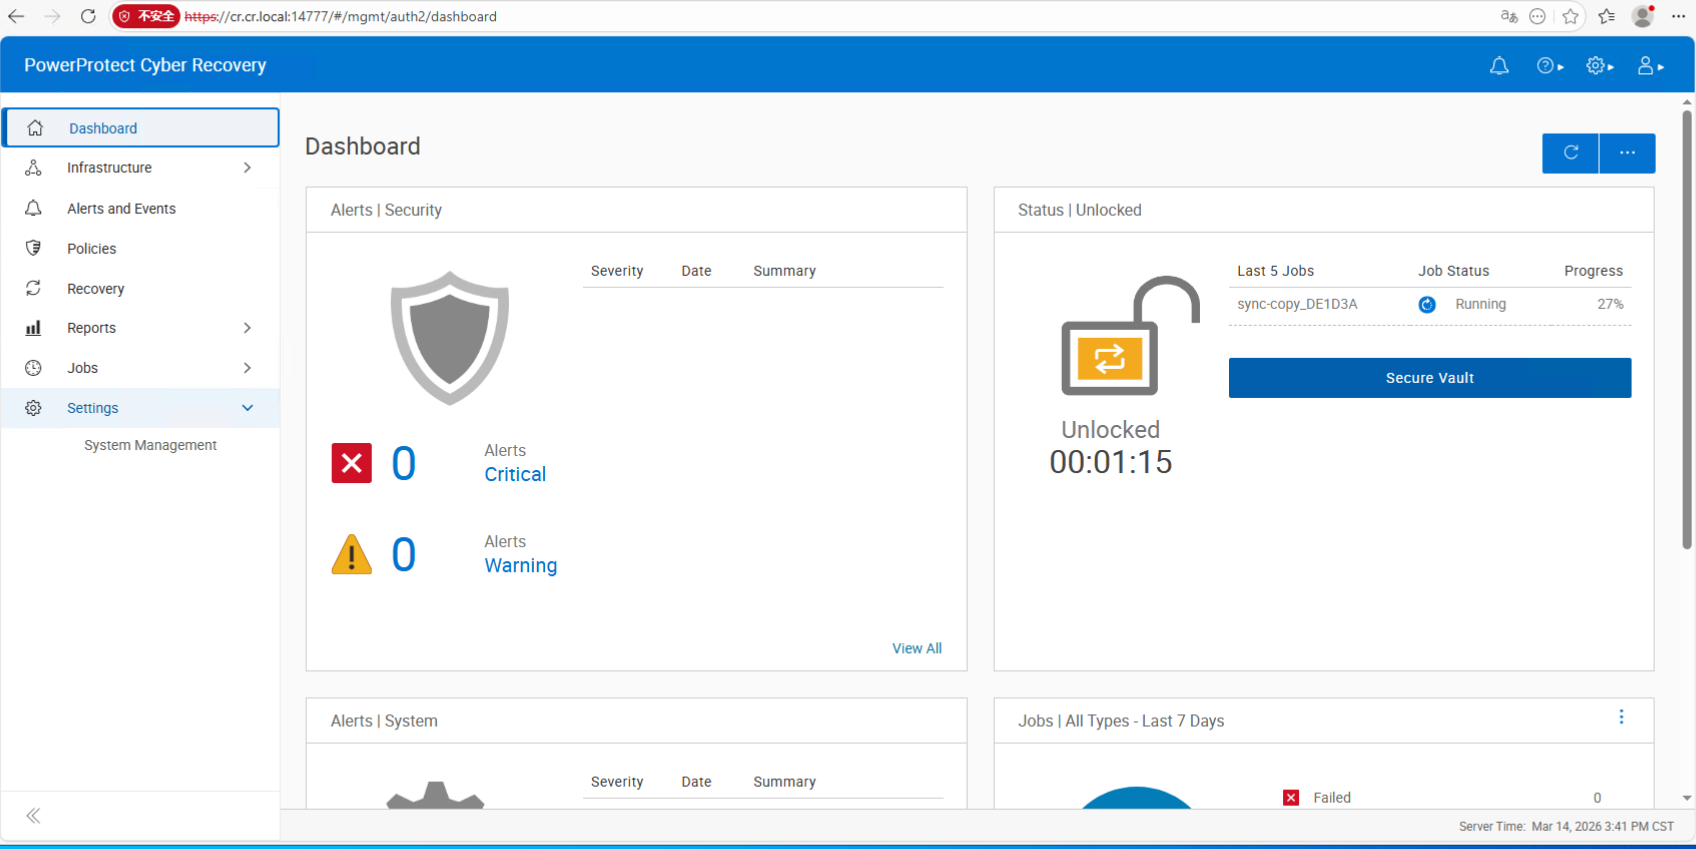Click the notifications bell in header
Image resolution: width=1696 pixels, height=849 pixels.
(1499, 66)
